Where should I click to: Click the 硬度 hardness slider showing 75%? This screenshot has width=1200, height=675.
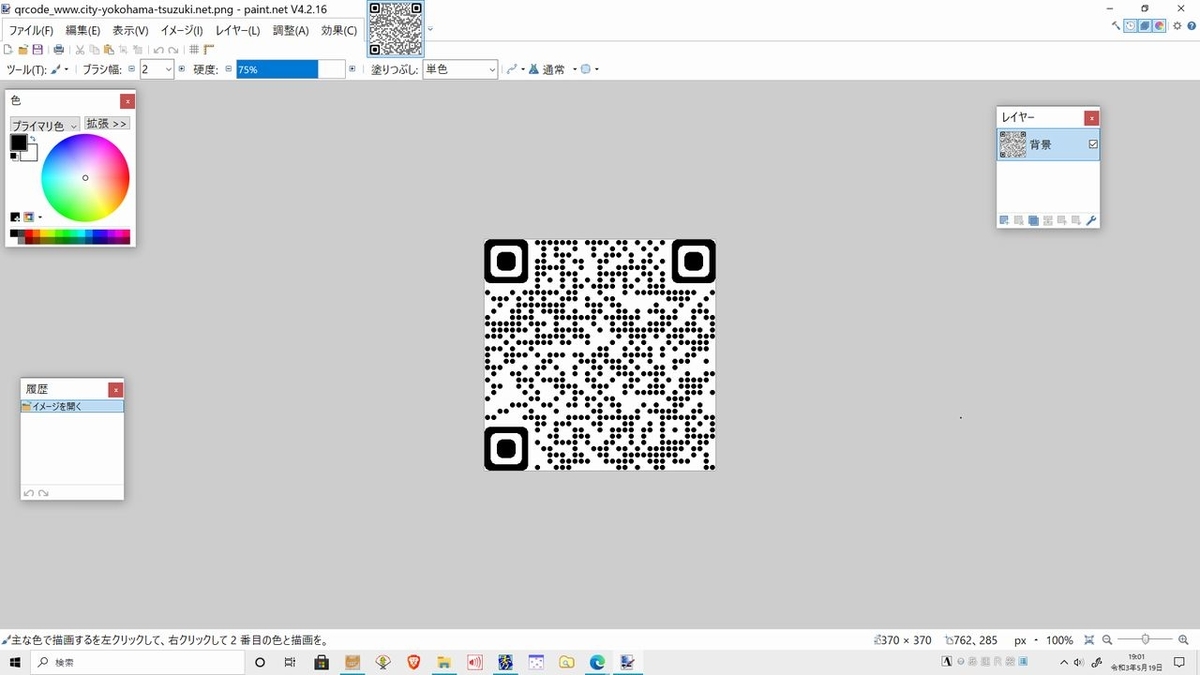tap(291, 69)
